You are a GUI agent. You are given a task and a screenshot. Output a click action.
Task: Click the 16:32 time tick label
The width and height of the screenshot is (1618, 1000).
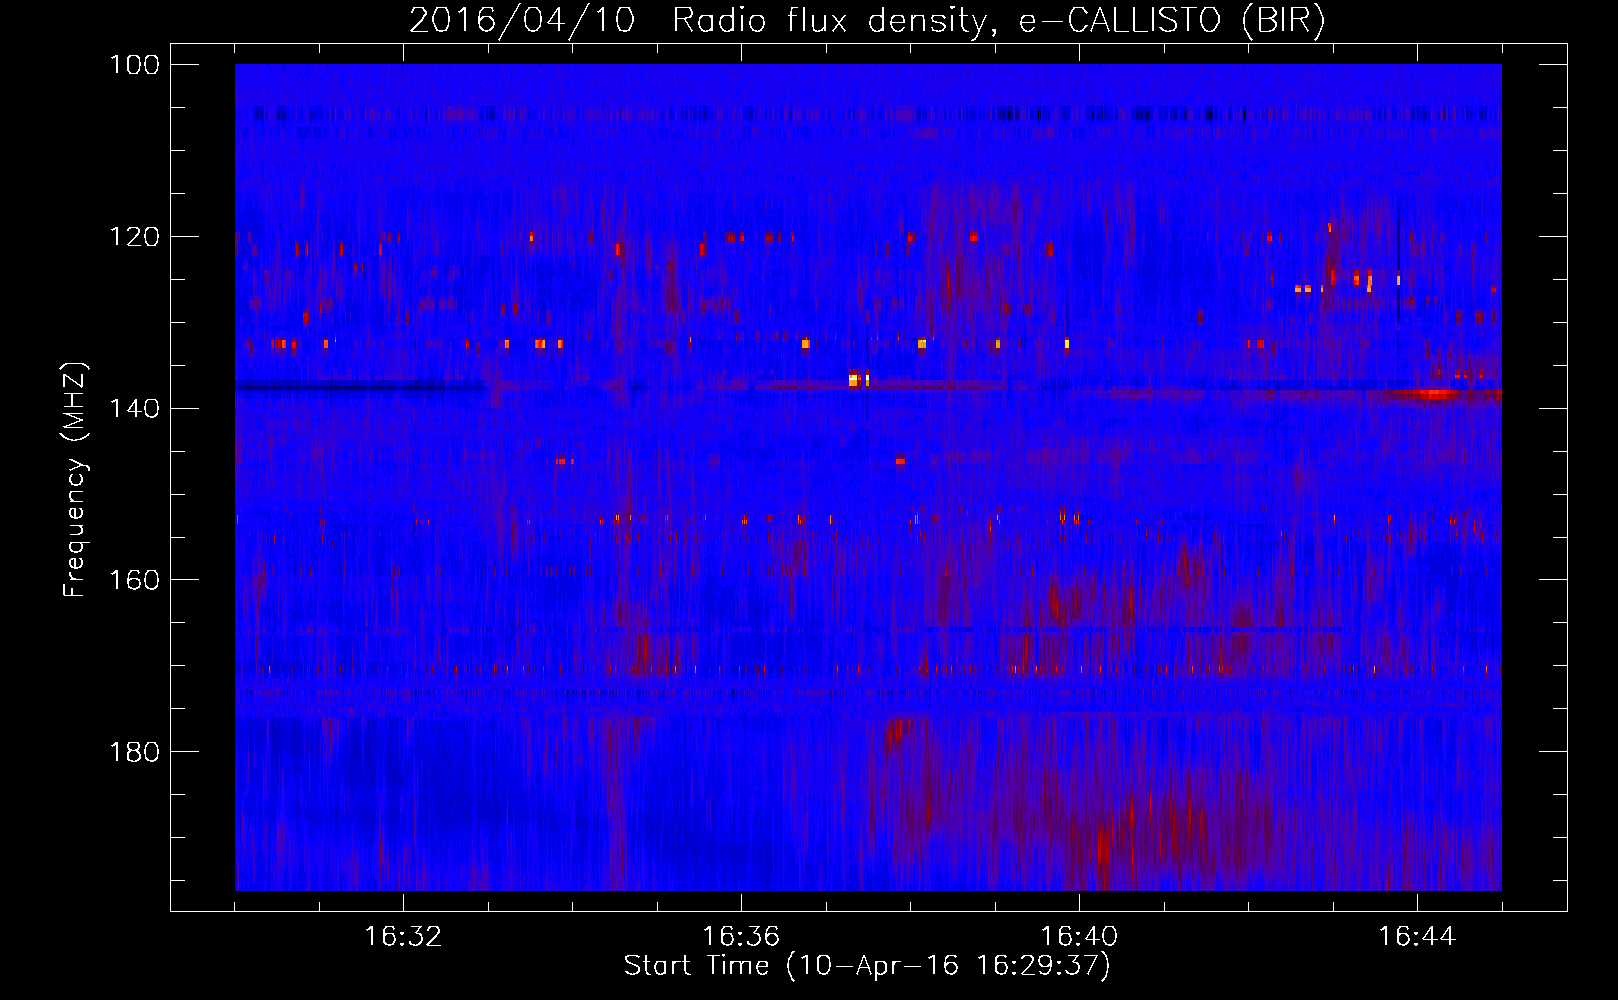coord(403,937)
